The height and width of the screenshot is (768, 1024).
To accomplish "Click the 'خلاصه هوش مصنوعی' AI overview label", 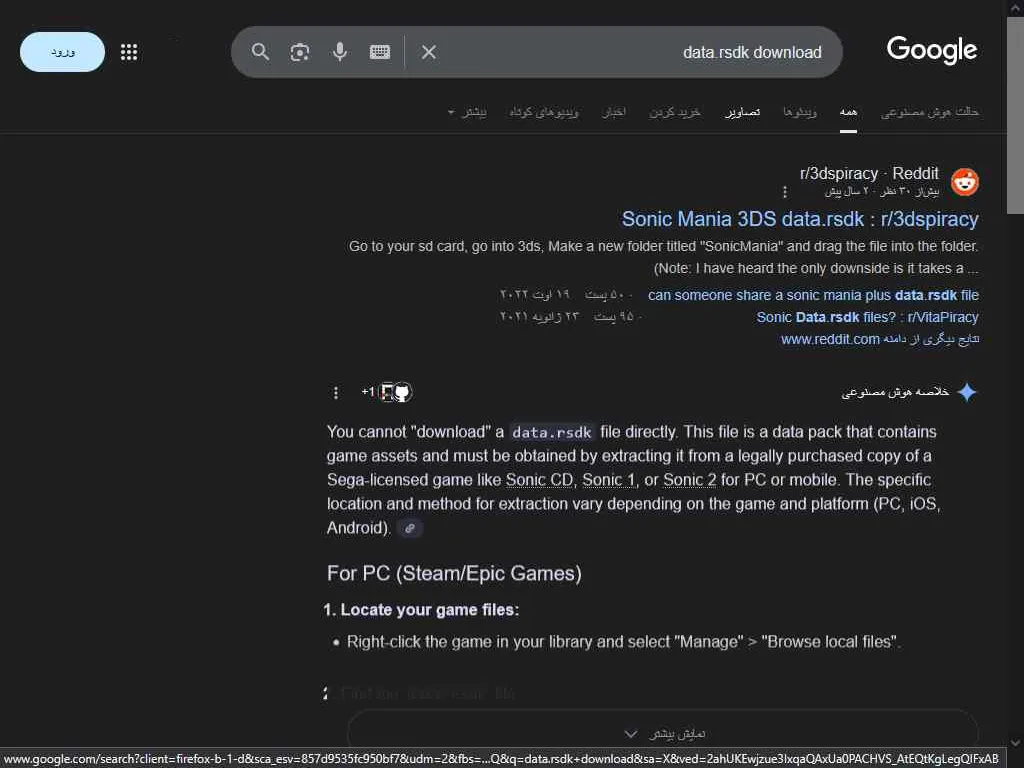I will pyautogui.click(x=895, y=392).
